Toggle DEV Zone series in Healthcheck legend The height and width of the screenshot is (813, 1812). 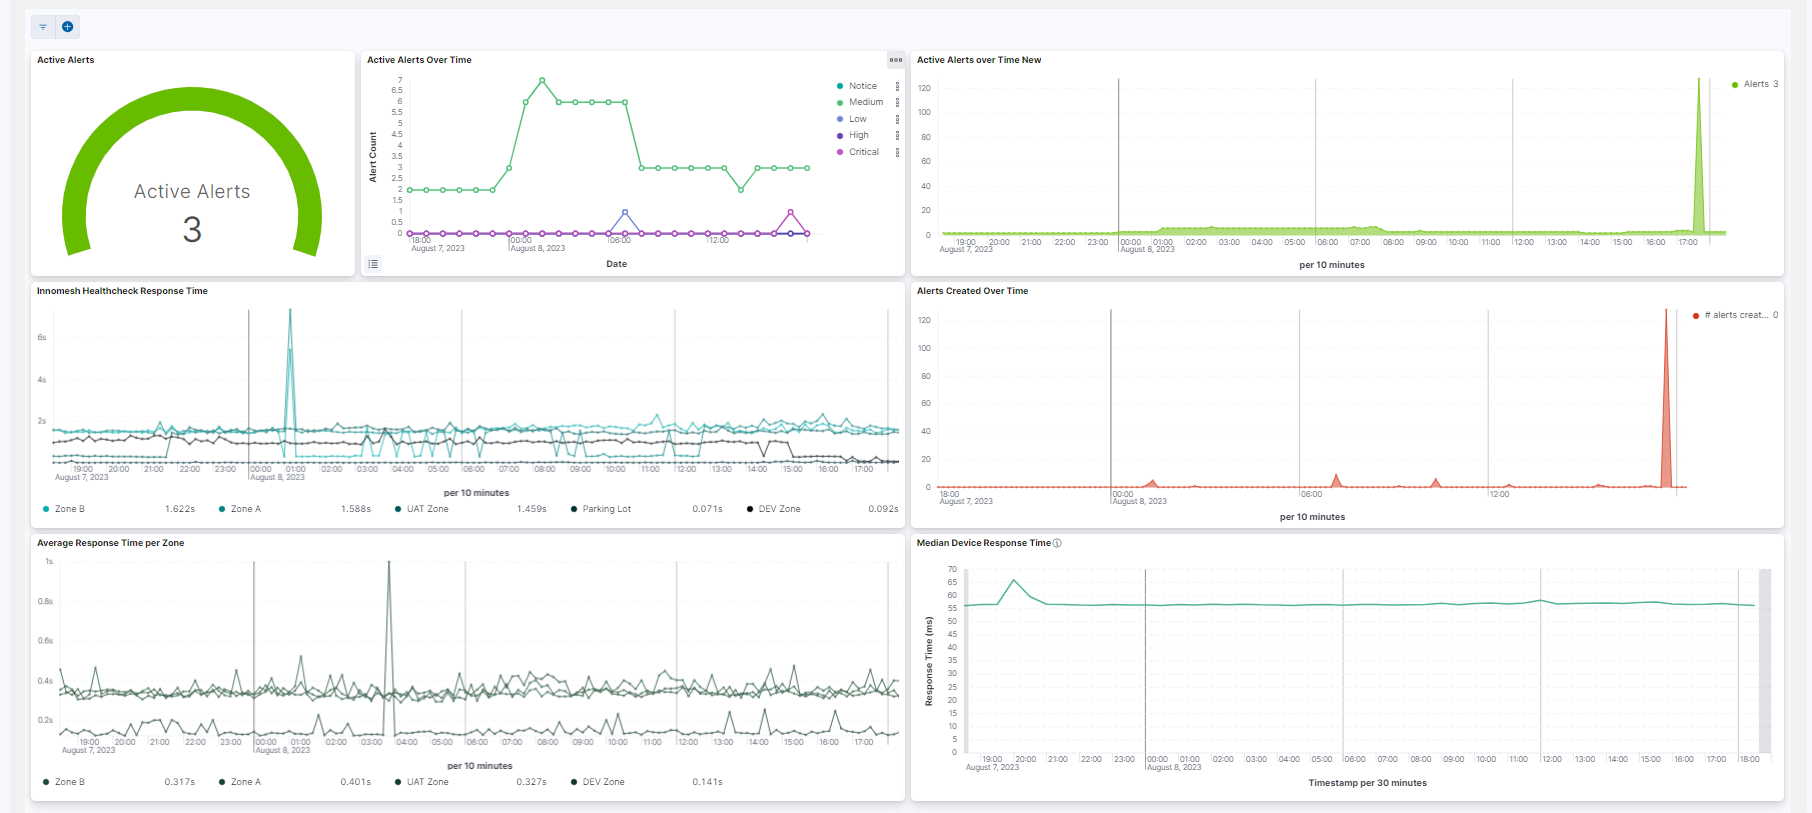pos(779,509)
